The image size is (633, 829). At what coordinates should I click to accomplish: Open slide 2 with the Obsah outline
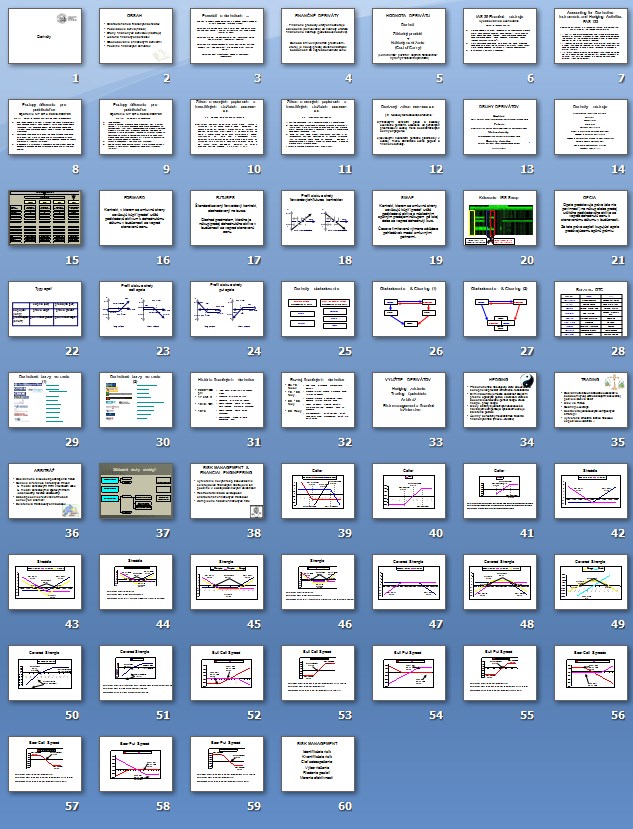click(x=135, y=37)
